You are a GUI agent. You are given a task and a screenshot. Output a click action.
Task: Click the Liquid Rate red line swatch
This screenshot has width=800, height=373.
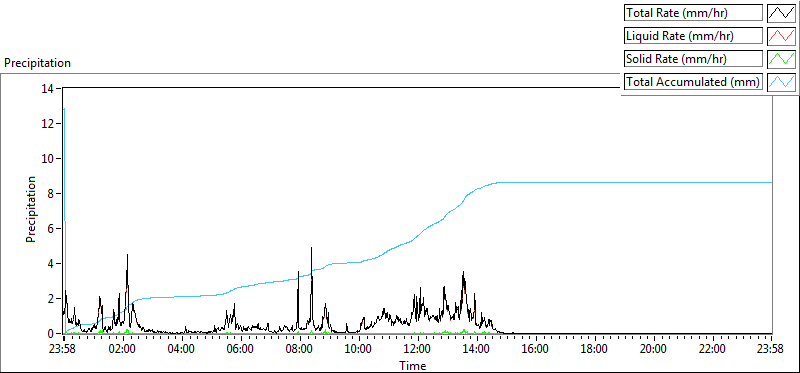pos(781,36)
